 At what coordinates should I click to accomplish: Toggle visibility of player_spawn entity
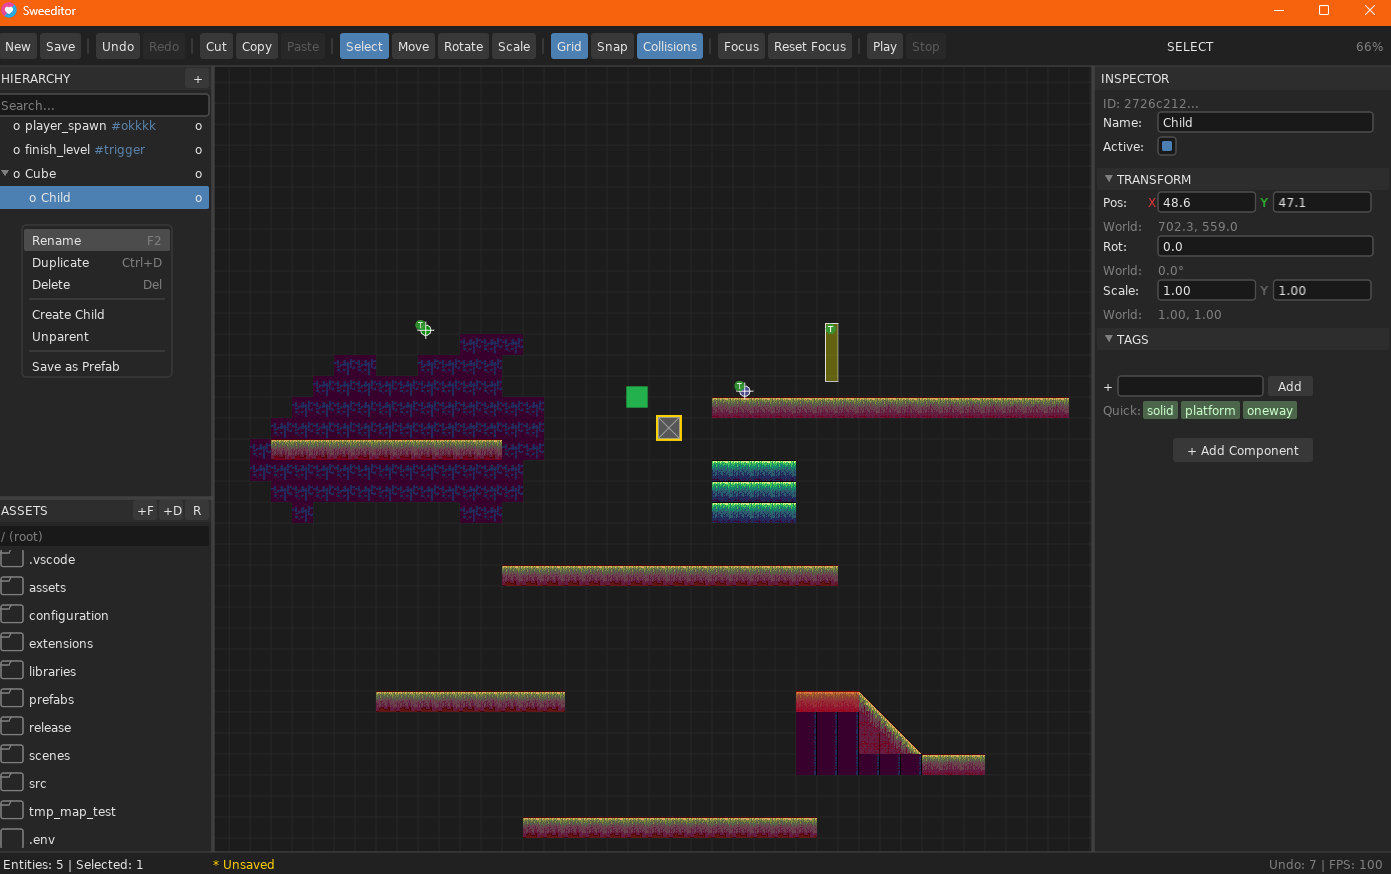click(x=198, y=126)
